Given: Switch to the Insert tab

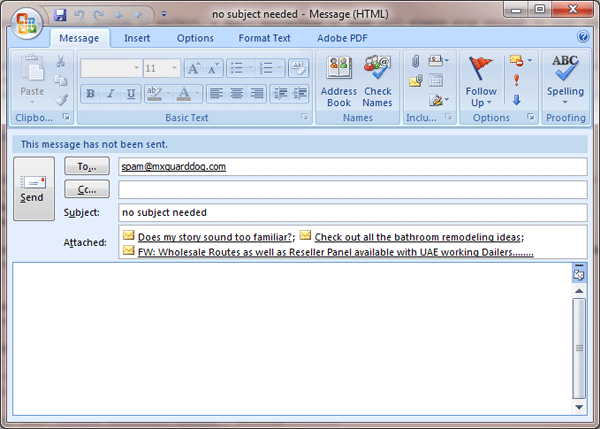Looking at the screenshot, I should [x=137, y=38].
